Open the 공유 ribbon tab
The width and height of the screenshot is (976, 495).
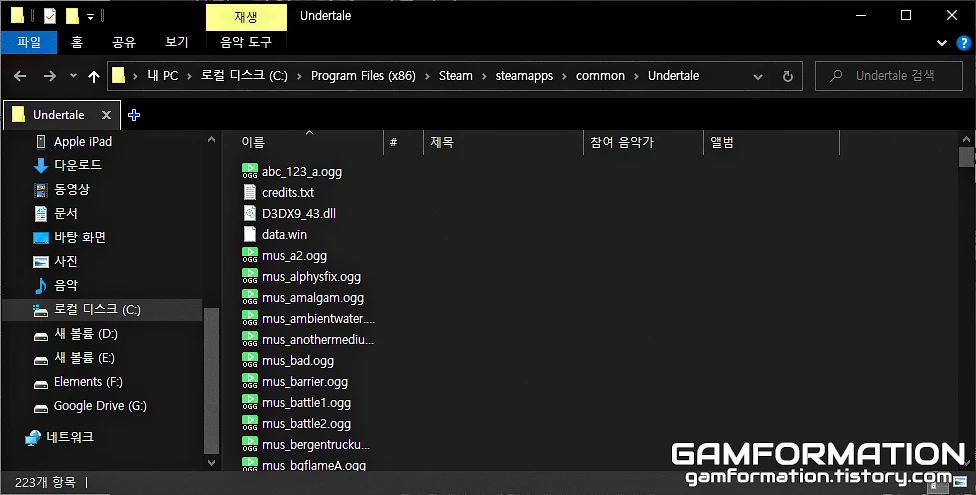pyautogui.click(x=124, y=42)
